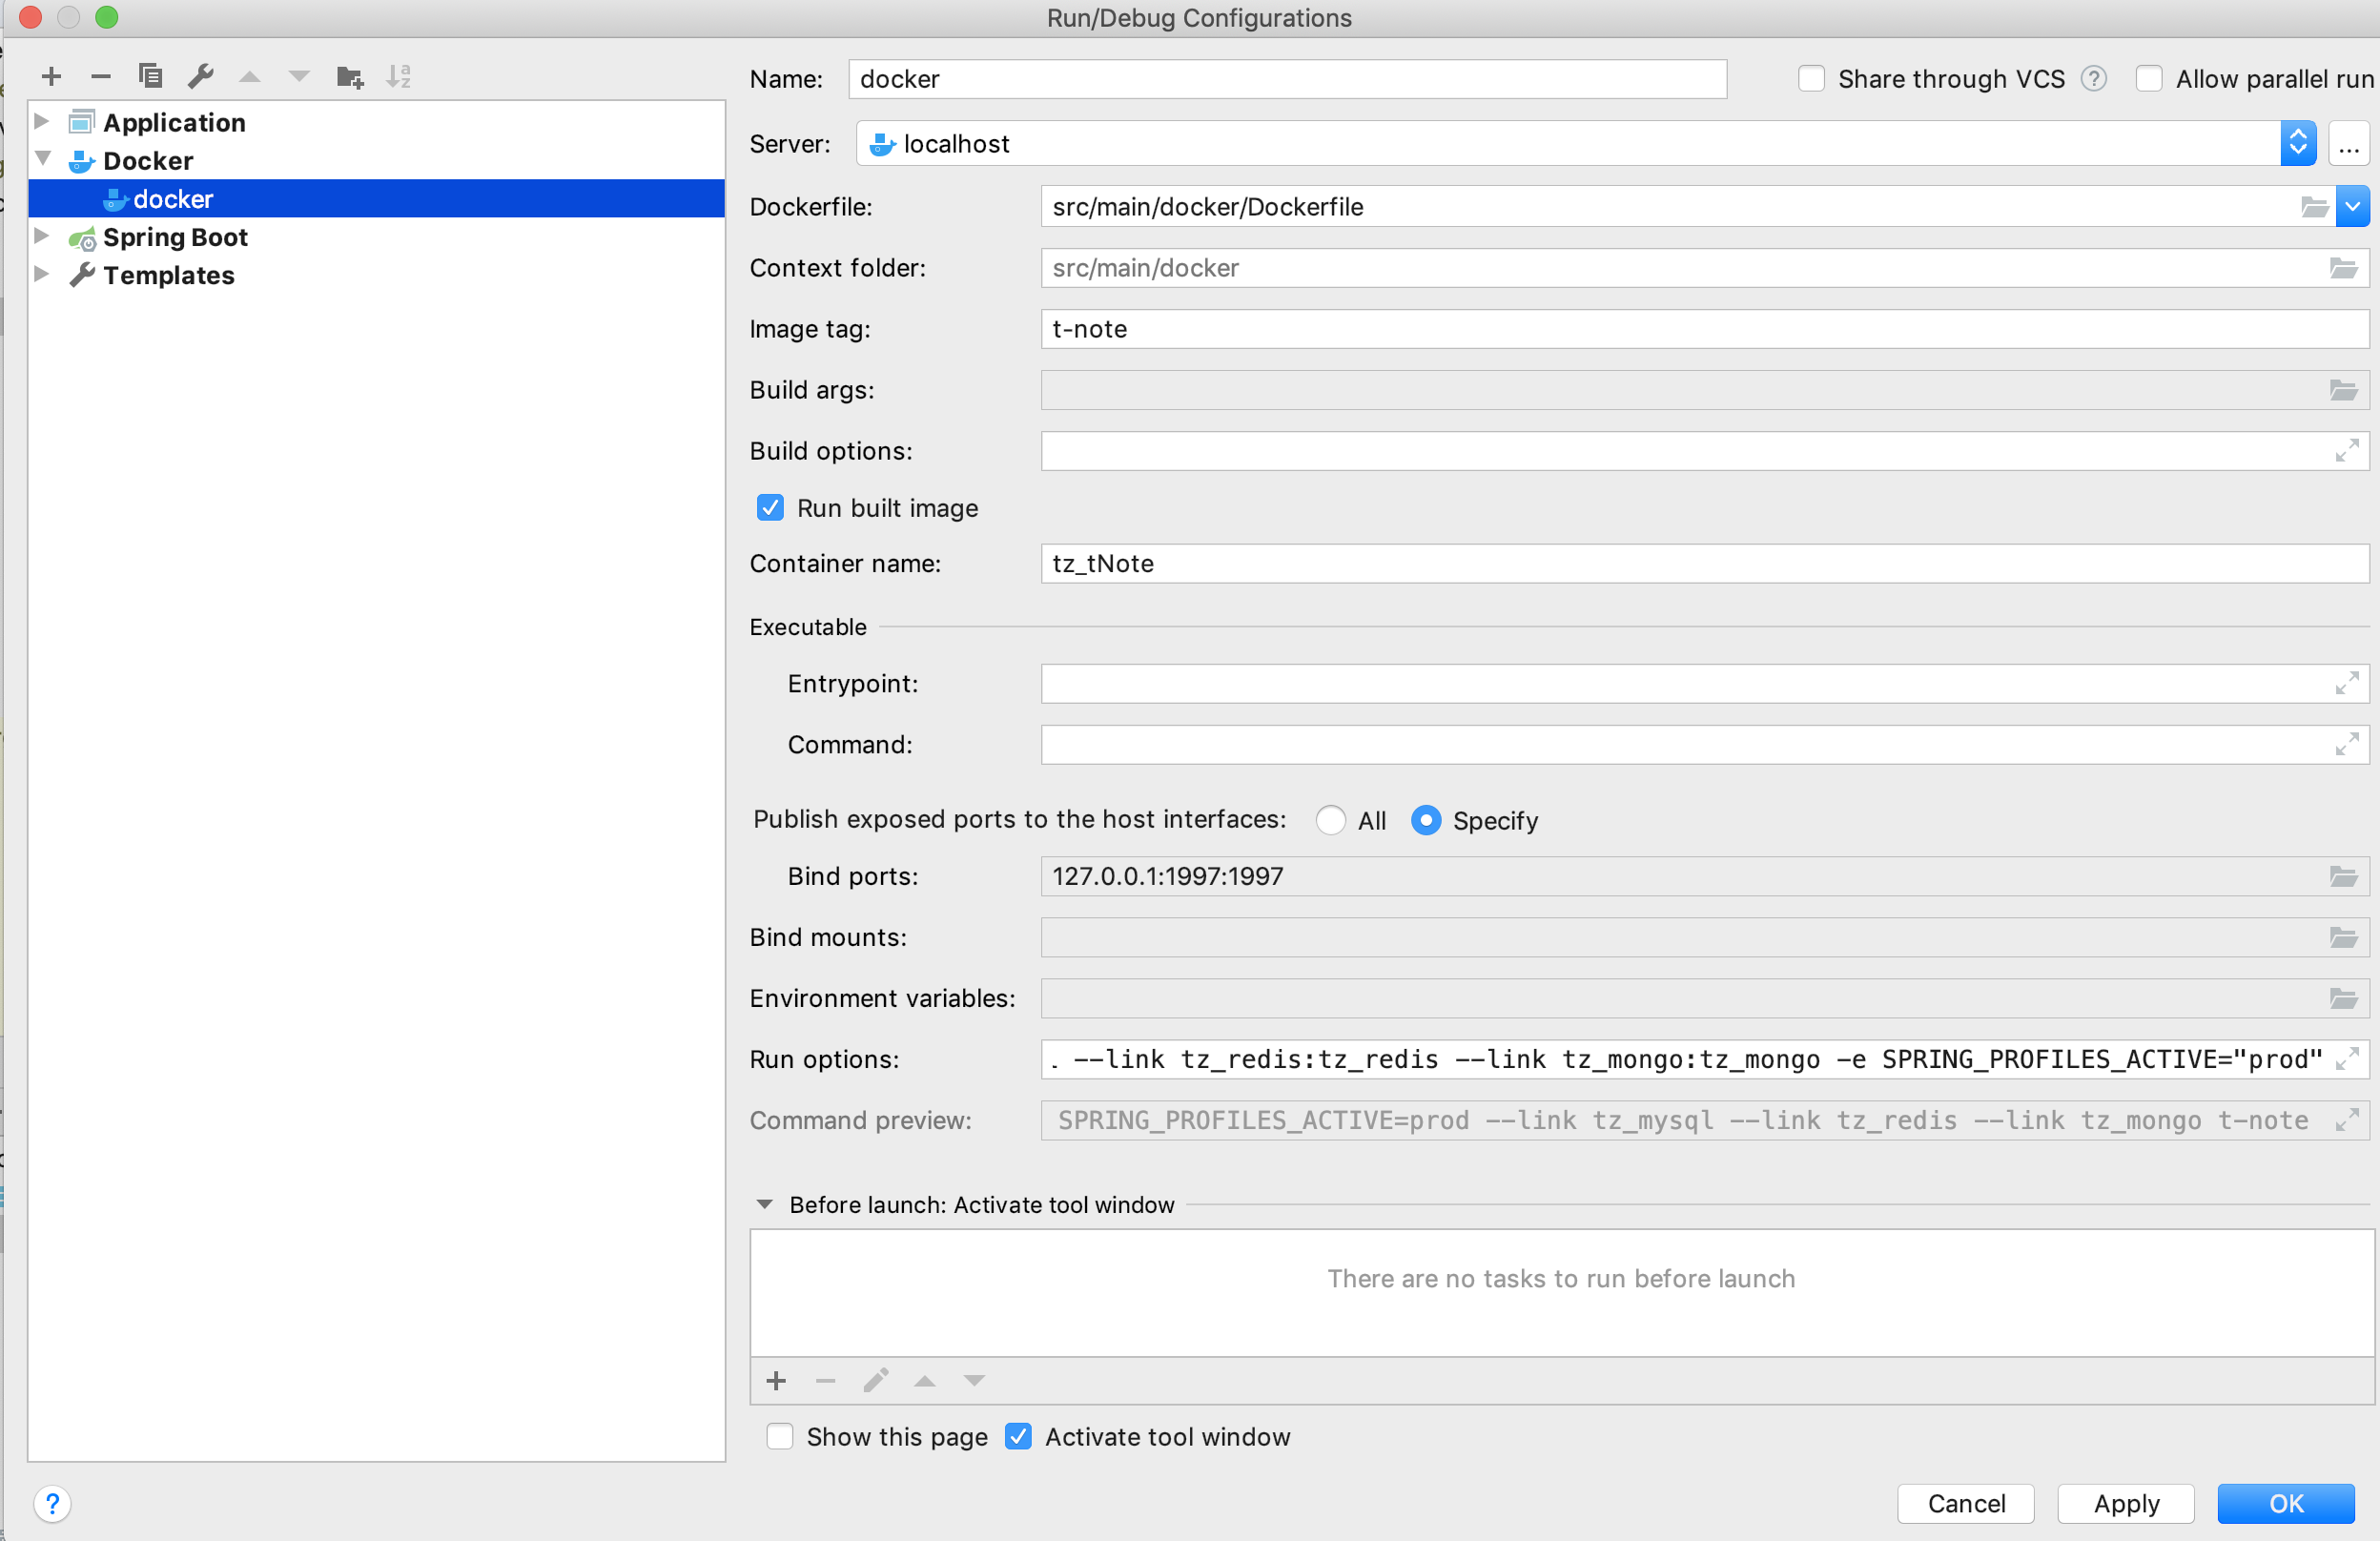Select the All ports radio button
This screenshot has width=2380, height=1541.
coord(1330,820)
